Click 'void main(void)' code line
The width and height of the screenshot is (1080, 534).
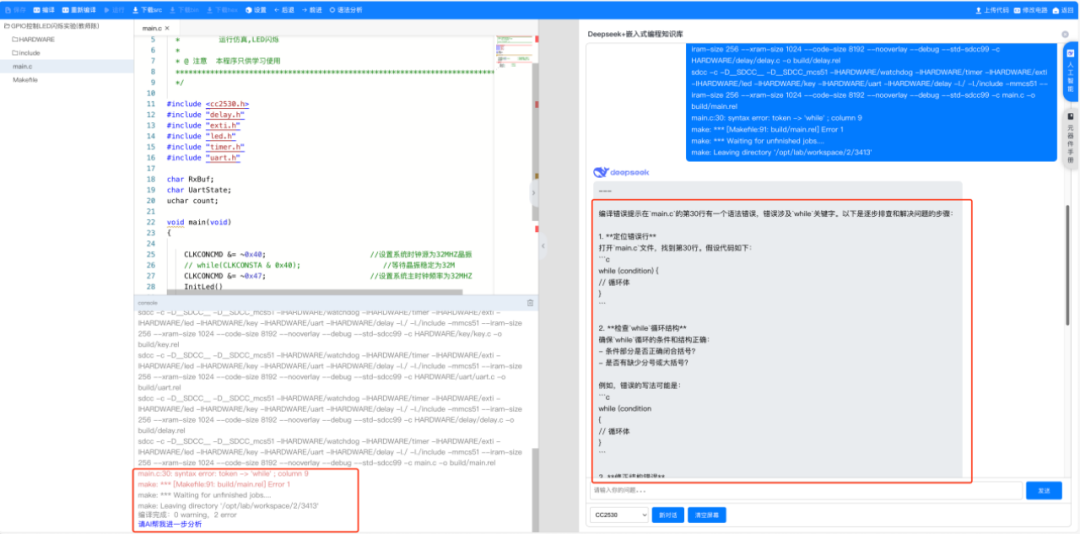(198, 222)
